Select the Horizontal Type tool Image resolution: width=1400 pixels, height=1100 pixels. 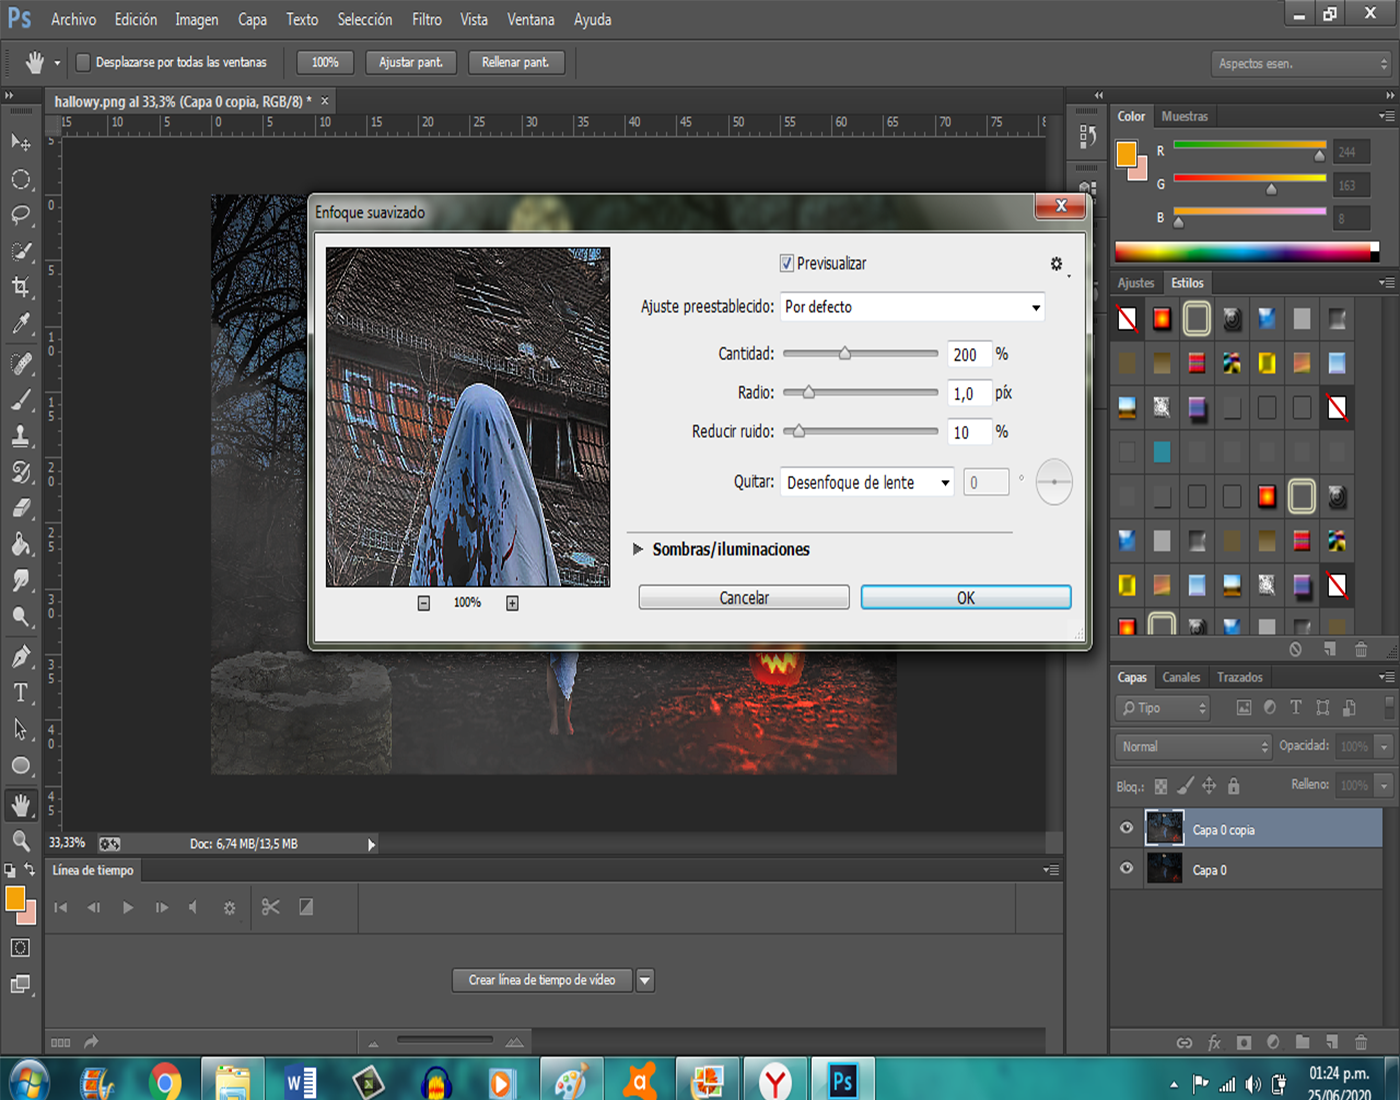21,692
